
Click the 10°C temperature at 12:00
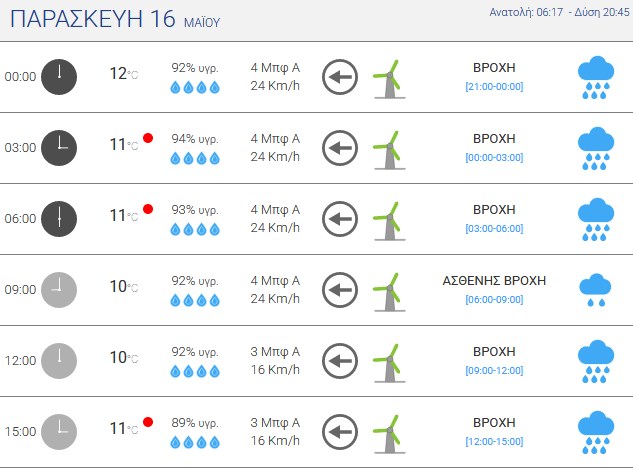pyautogui.click(x=124, y=358)
